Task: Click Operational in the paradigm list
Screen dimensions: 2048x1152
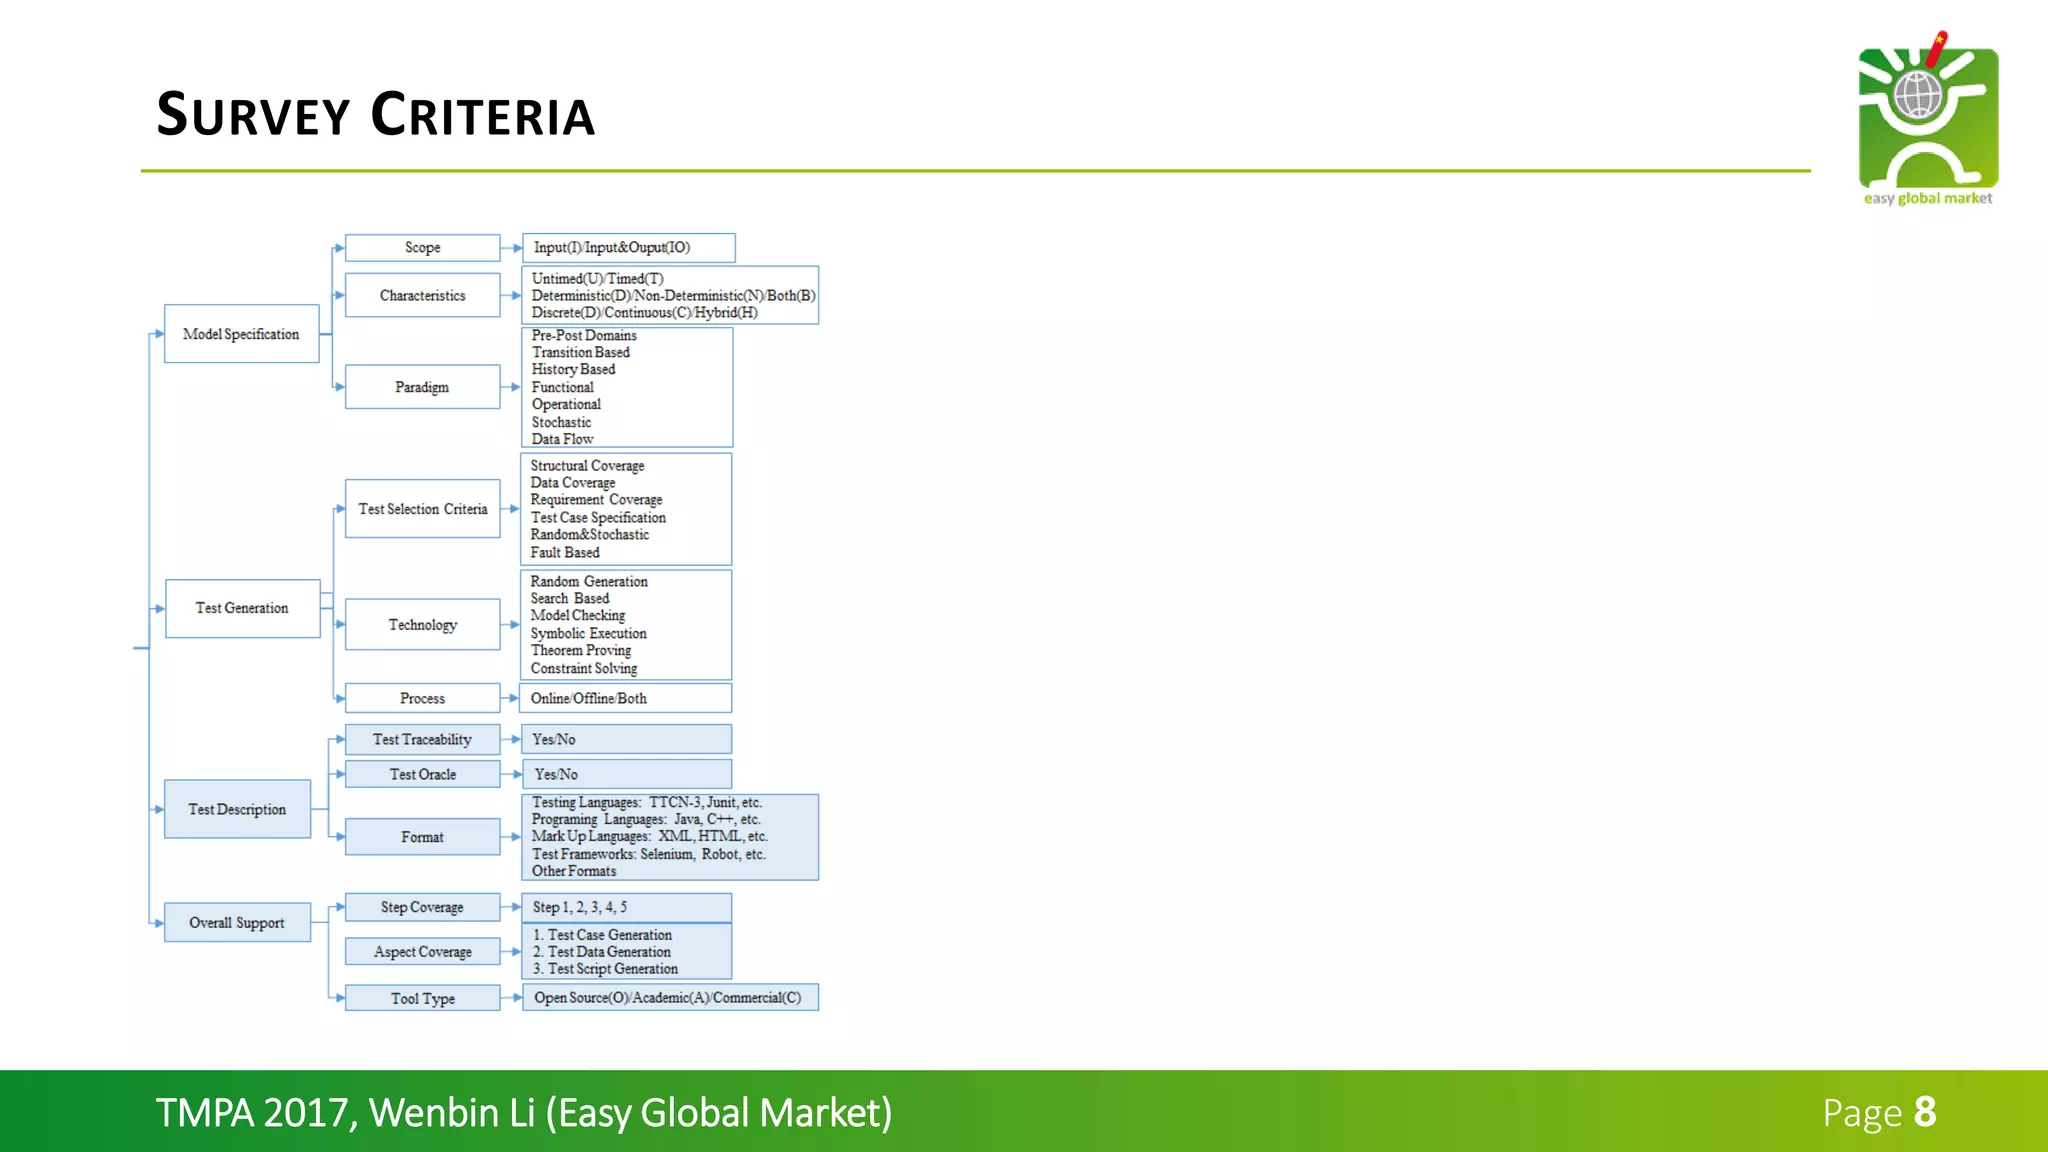Action: [566, 405]
